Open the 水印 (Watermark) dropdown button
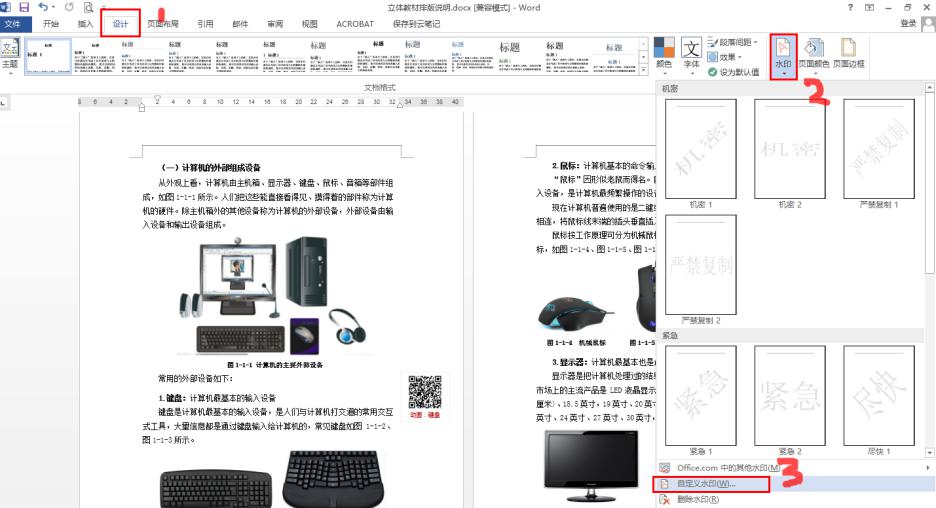Image resolution: width=936 pixels, height=508 pixels. 783,56
